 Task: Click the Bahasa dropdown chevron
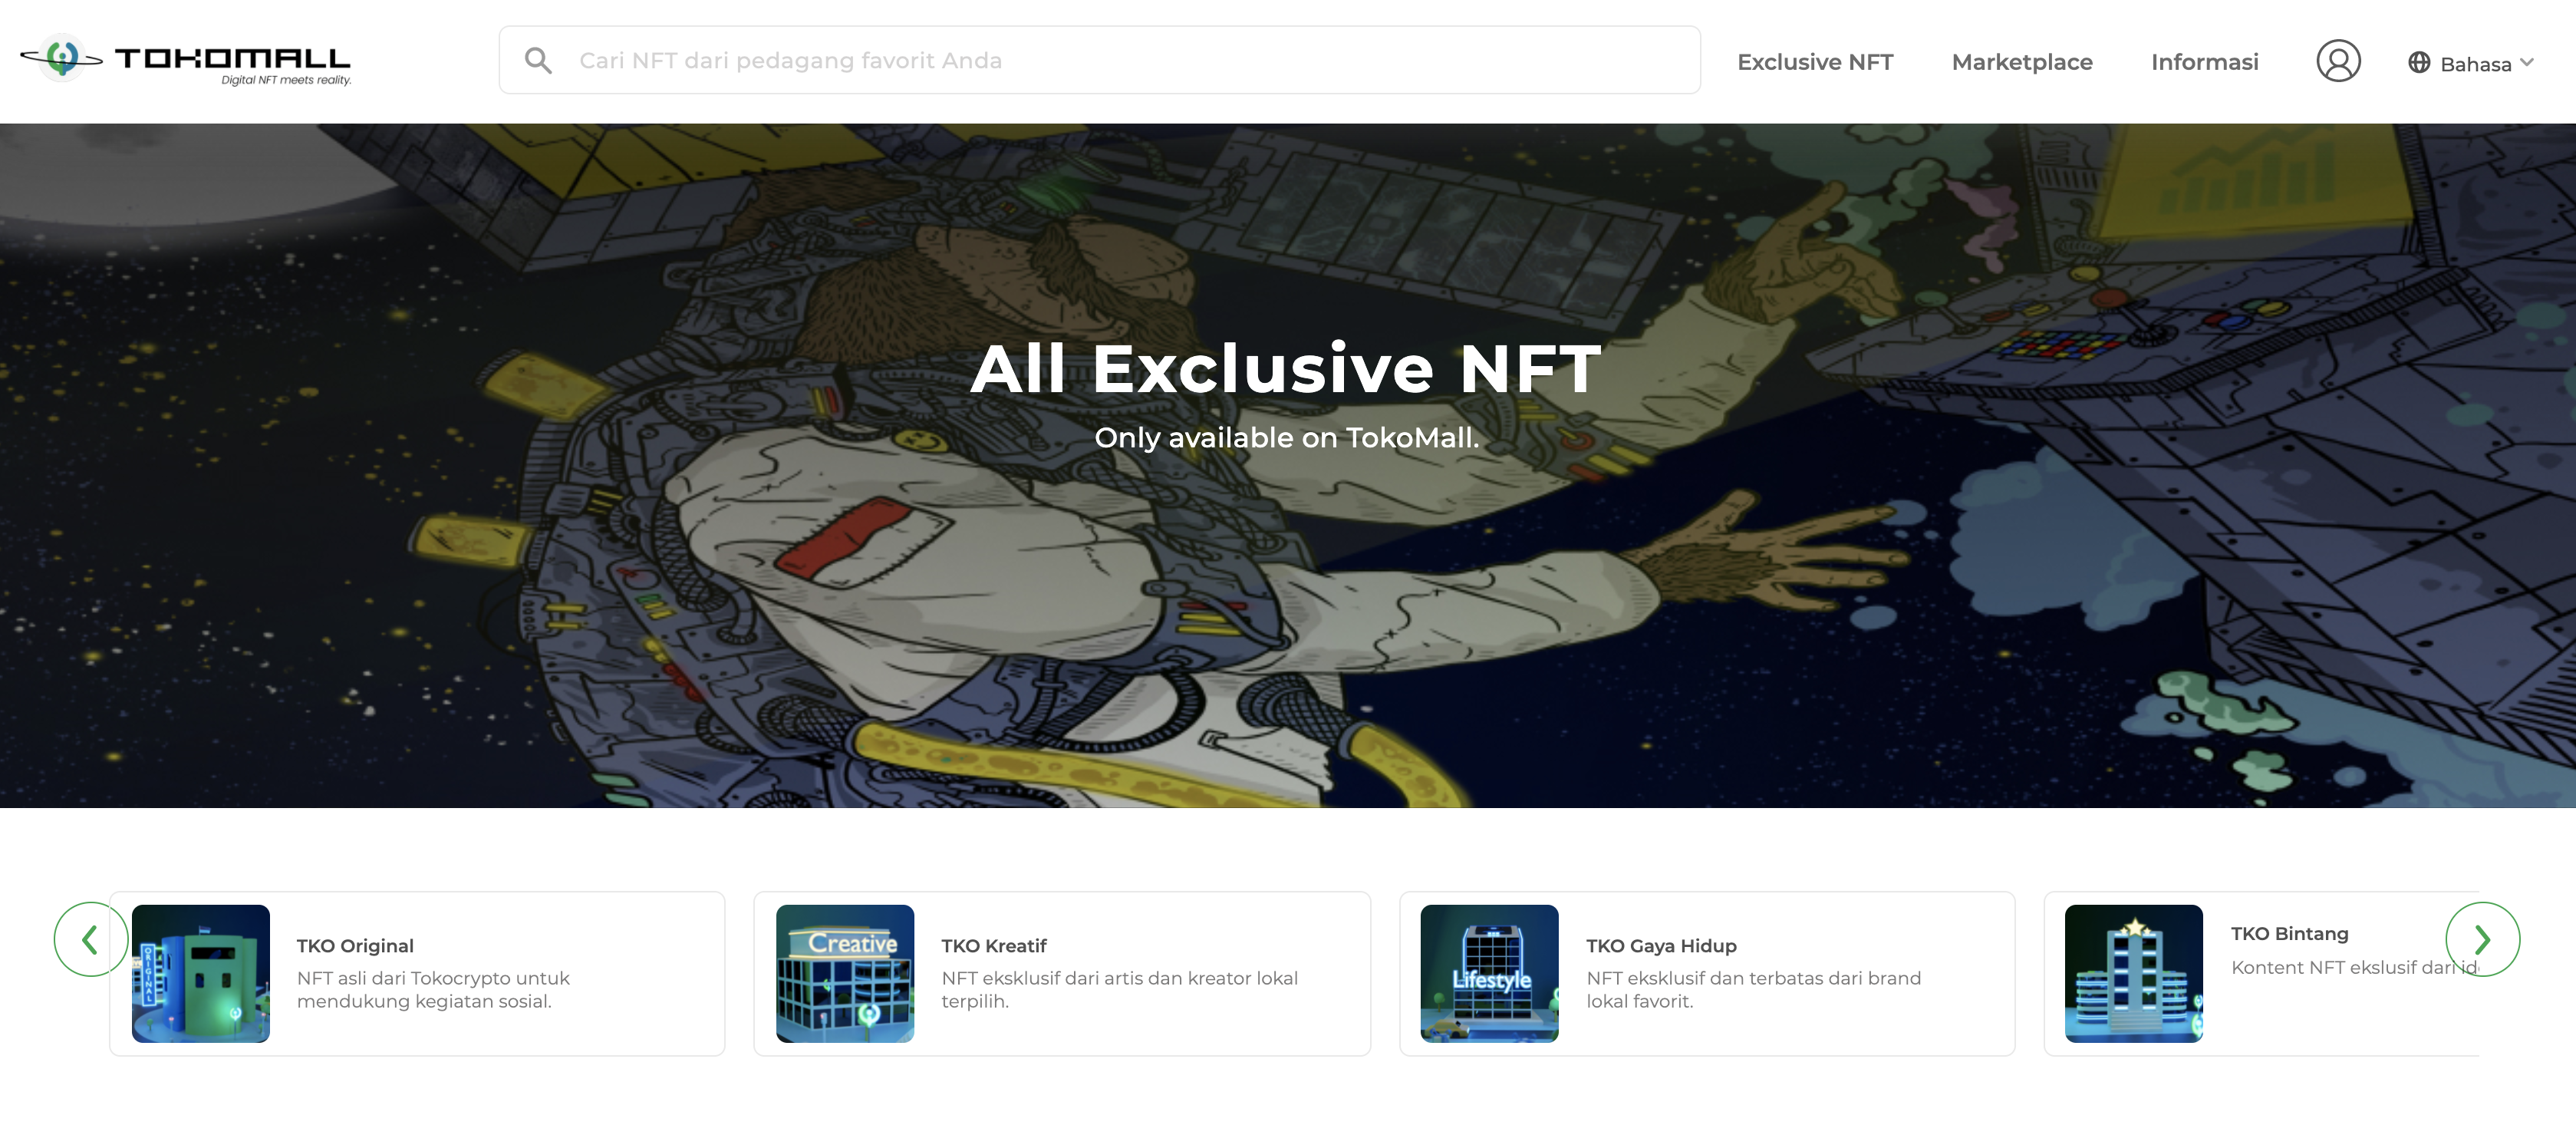click(2527, 62)
